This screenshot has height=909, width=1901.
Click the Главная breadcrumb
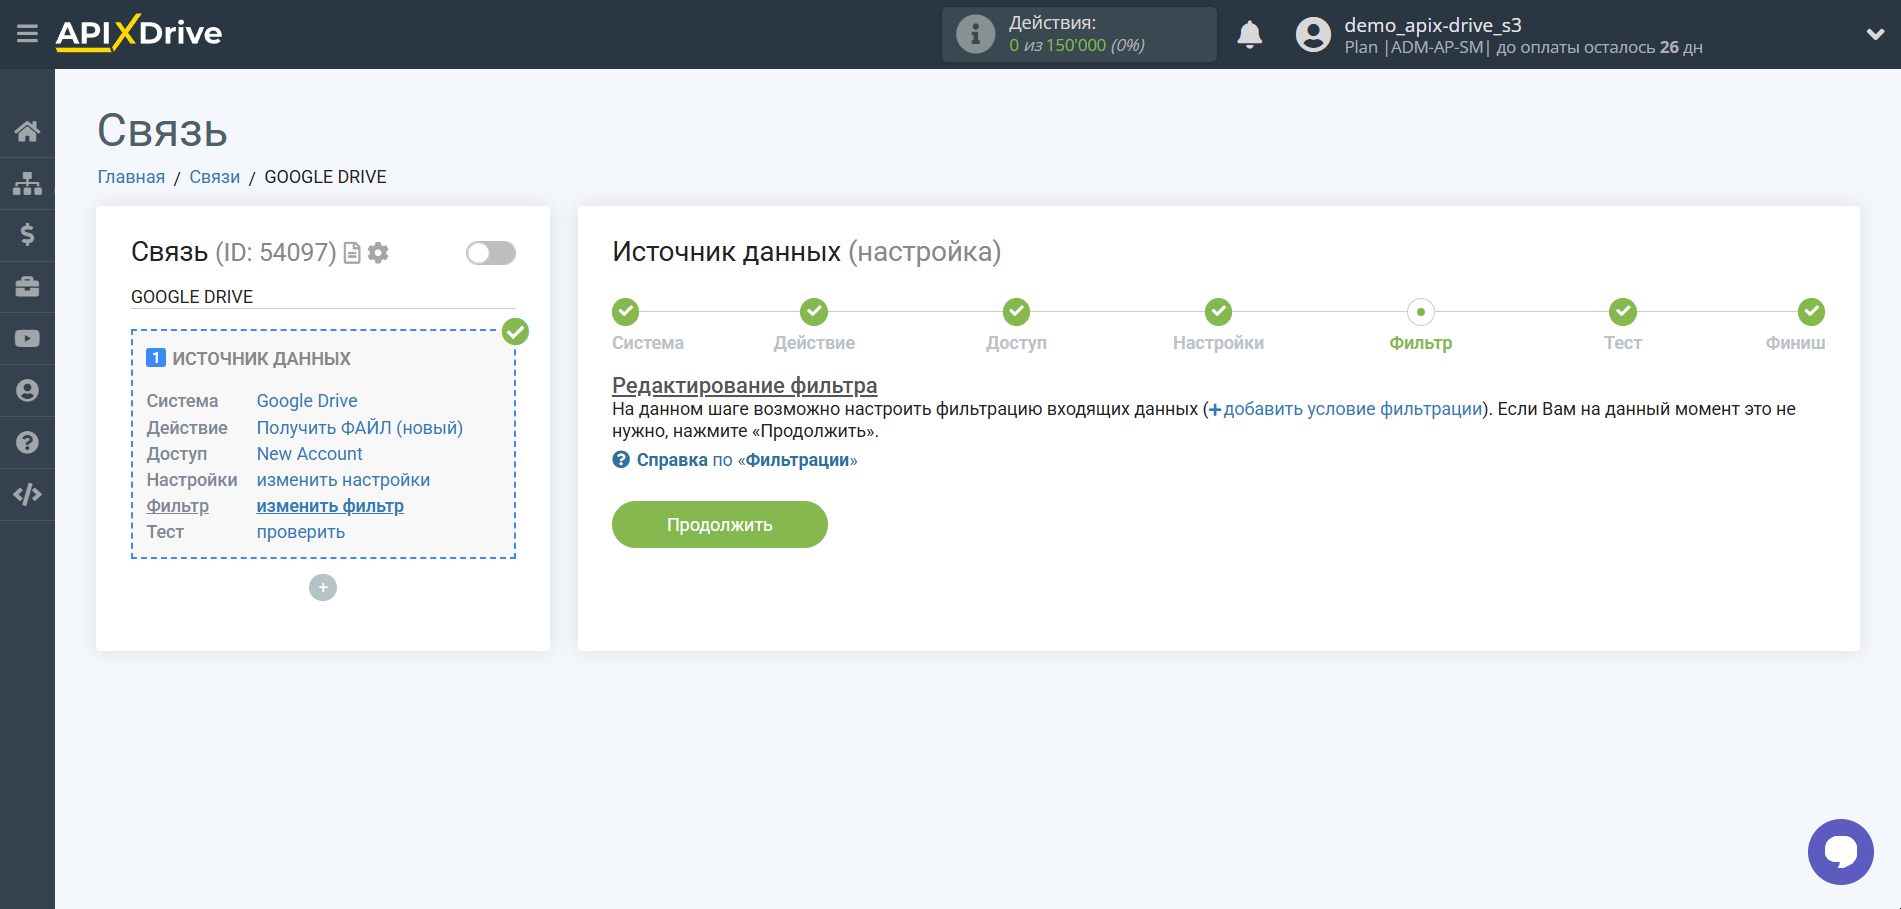[x=131, y=177]
